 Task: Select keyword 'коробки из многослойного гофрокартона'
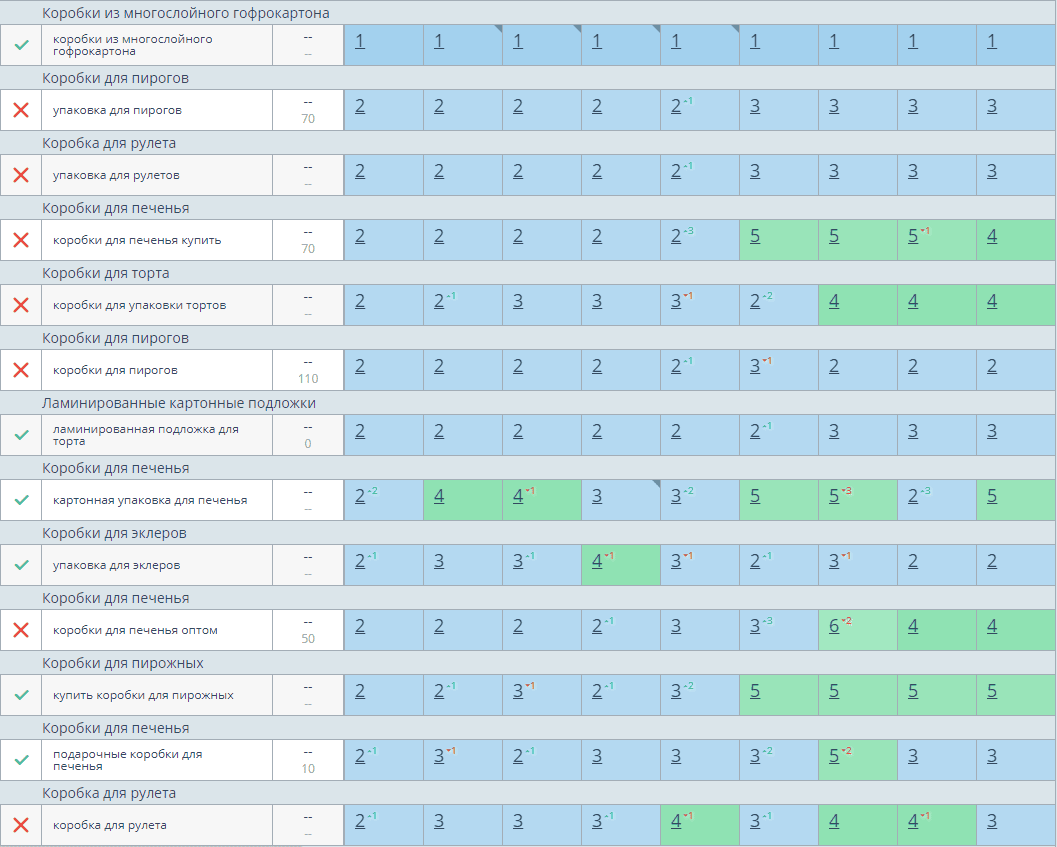133,45
